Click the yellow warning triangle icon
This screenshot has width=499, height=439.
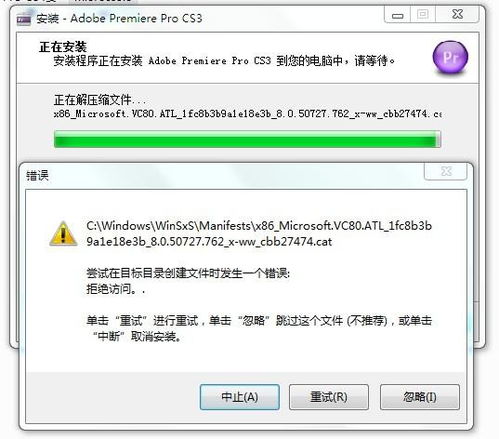click(x=63, y=234)
